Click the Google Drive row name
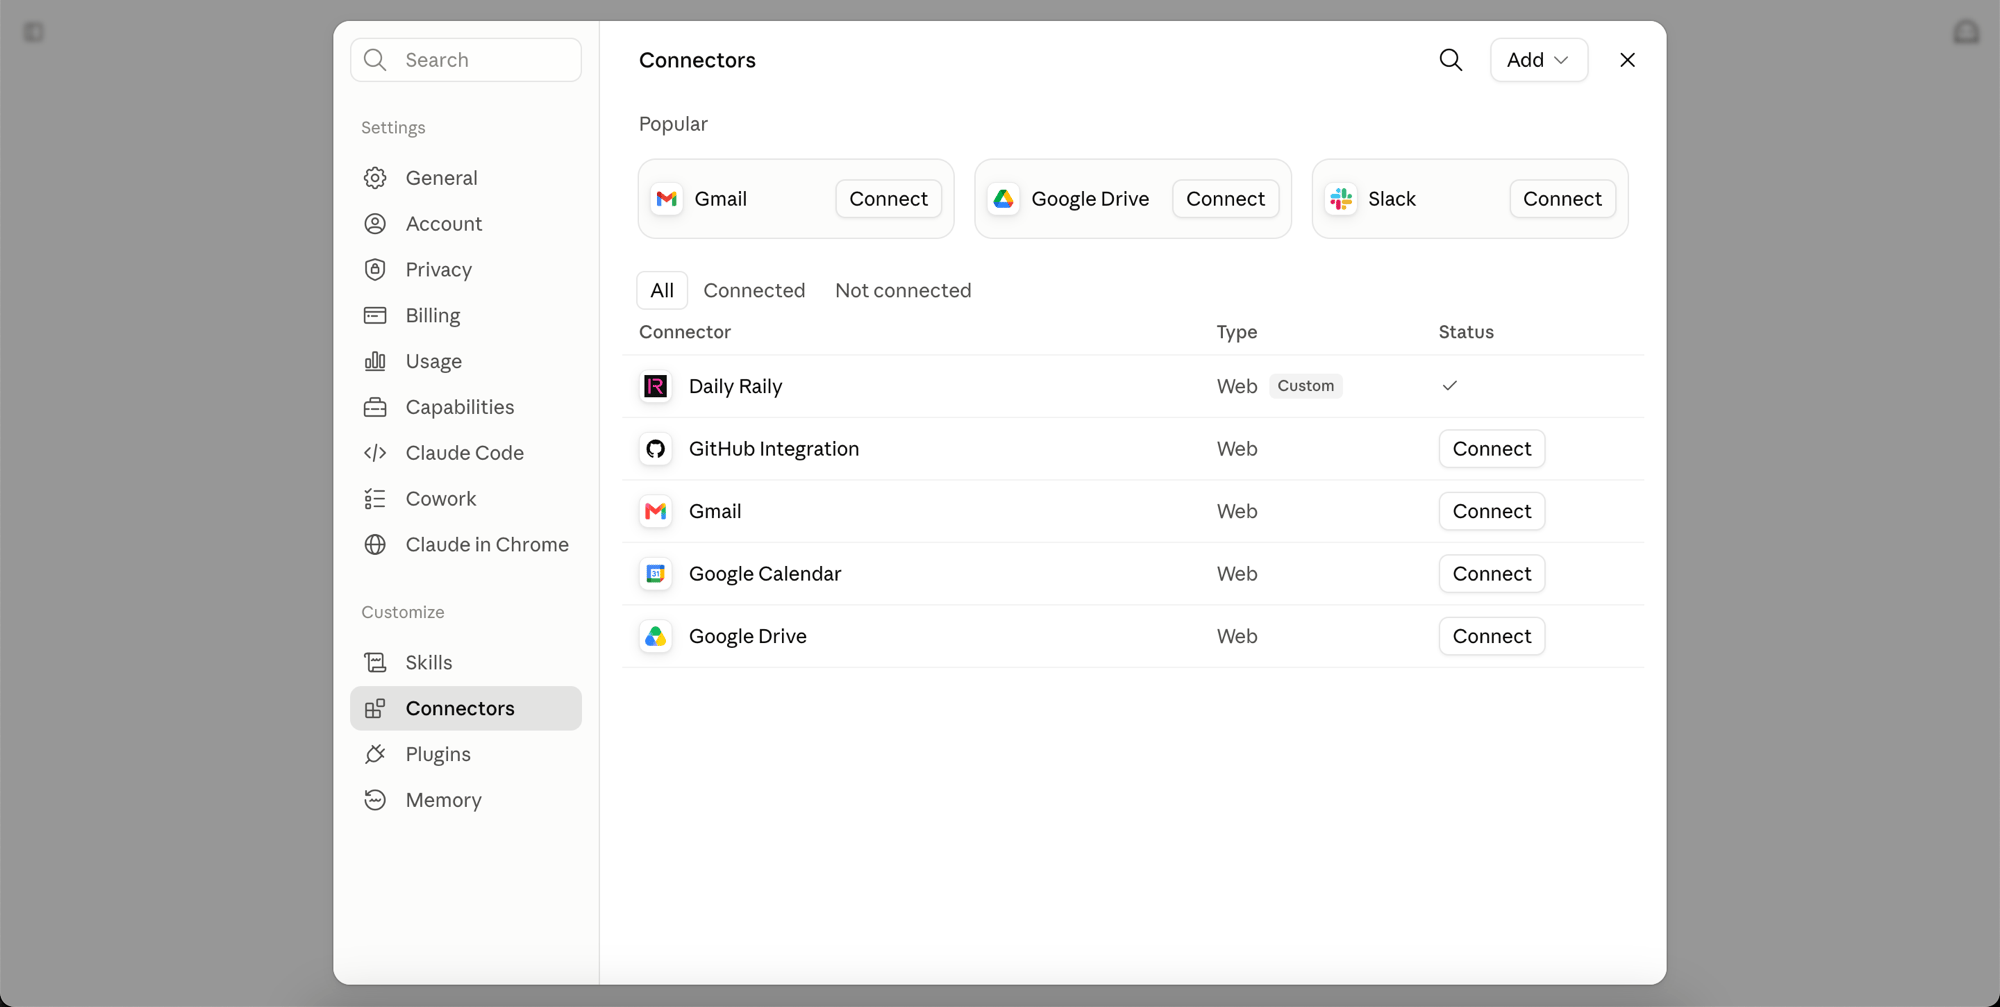 748,636
